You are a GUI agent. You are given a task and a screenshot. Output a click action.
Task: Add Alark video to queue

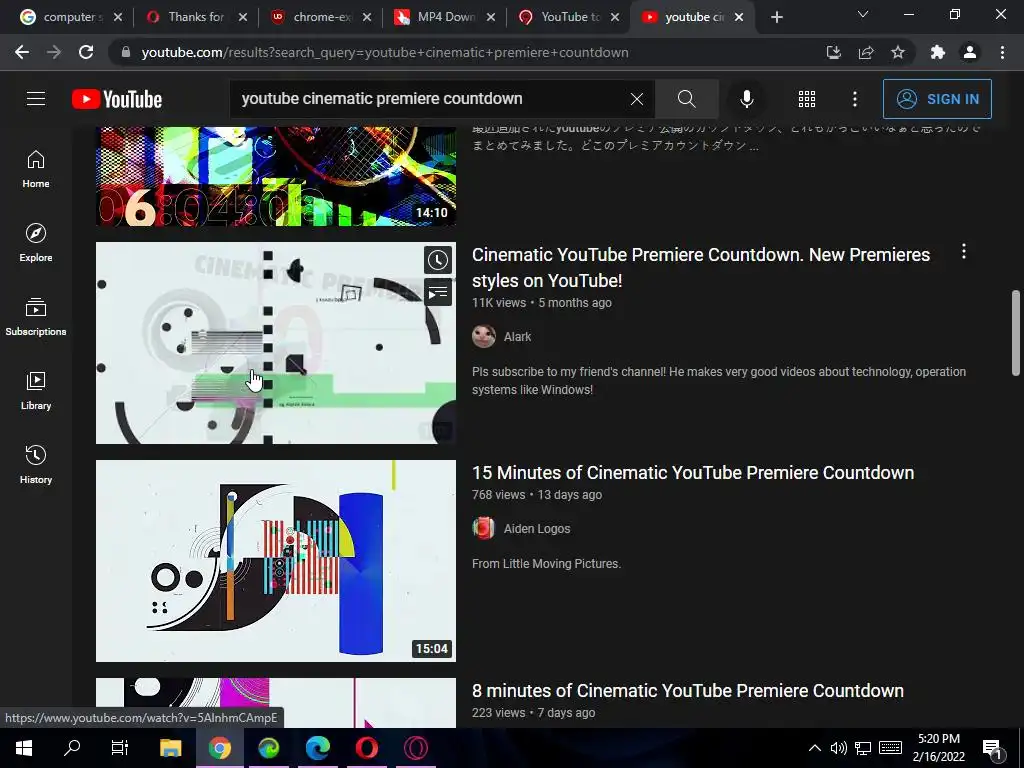(438, 292)
